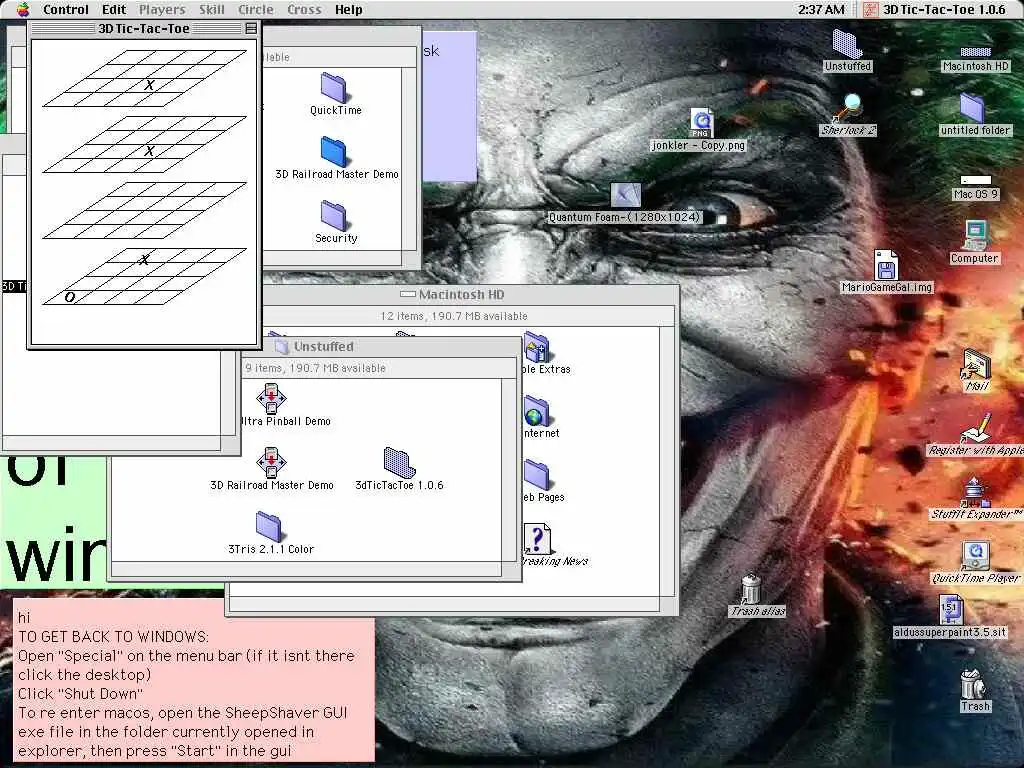The width and height of the screenshot is (1024, 768).
Task: Click the O mark on the bottom board
Action: pos(69,297)
